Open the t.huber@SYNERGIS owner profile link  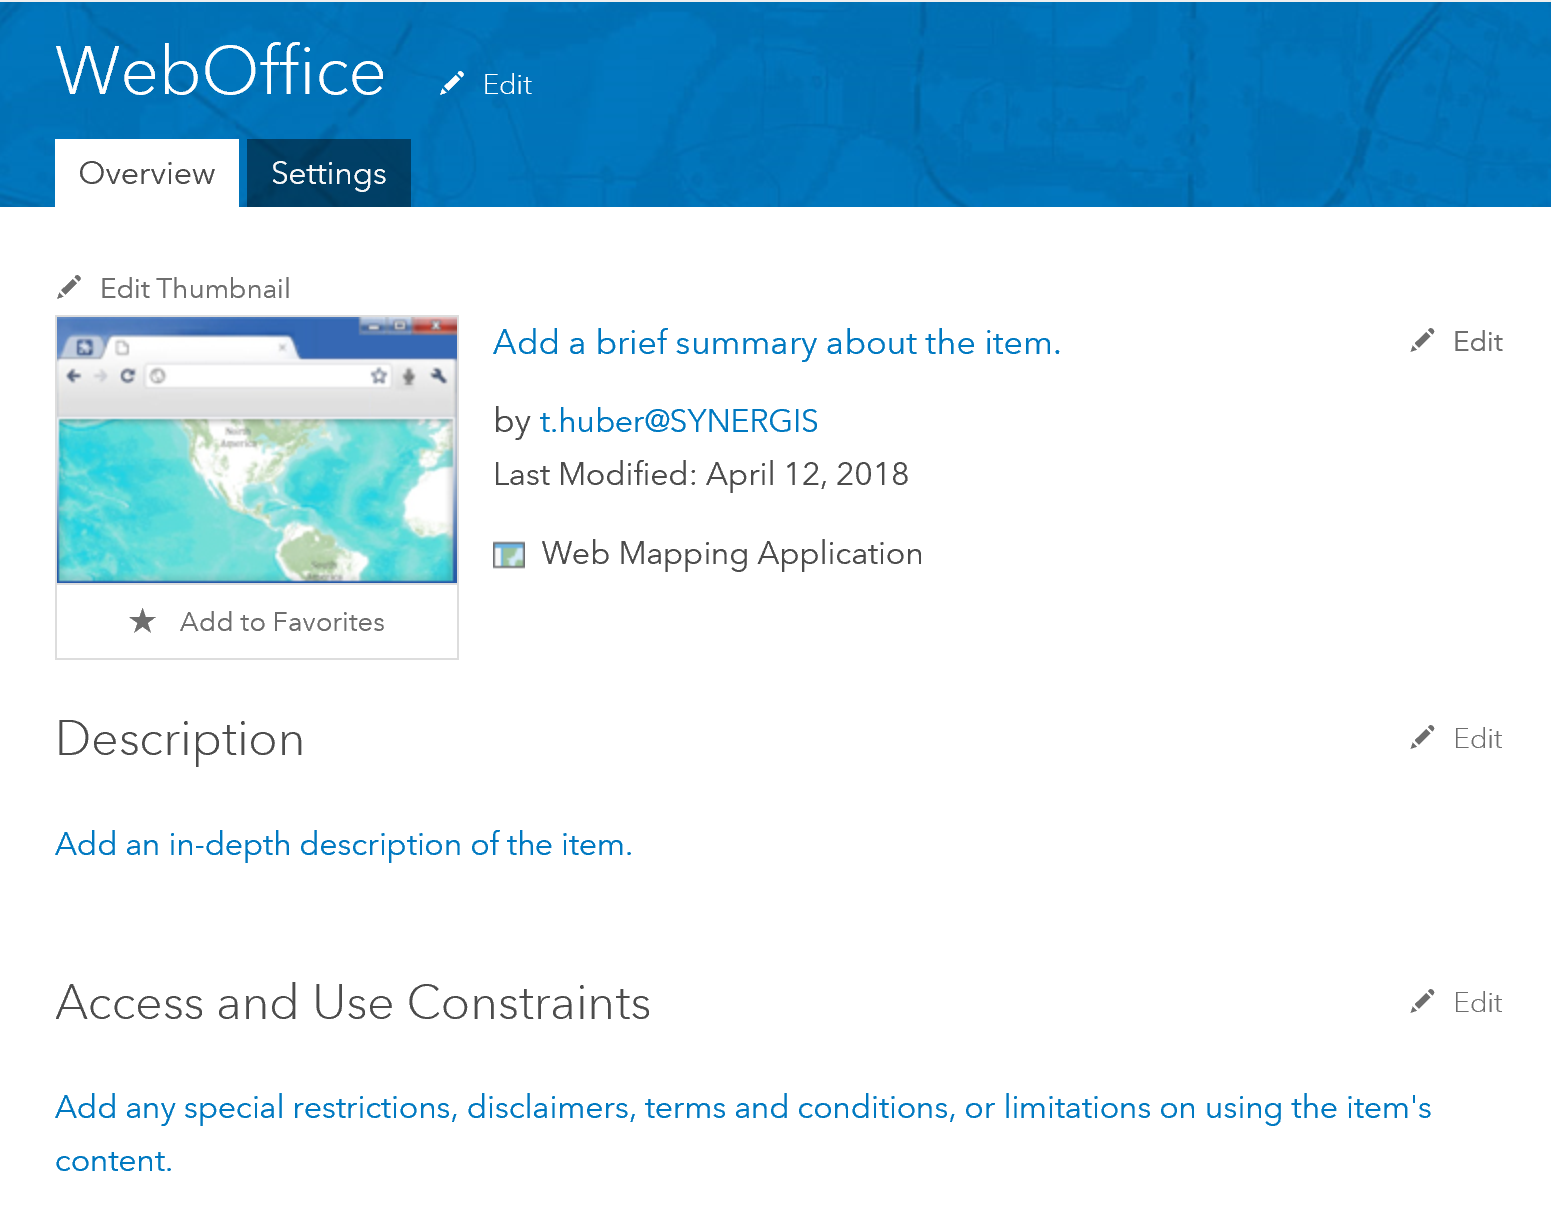(678, 421)
